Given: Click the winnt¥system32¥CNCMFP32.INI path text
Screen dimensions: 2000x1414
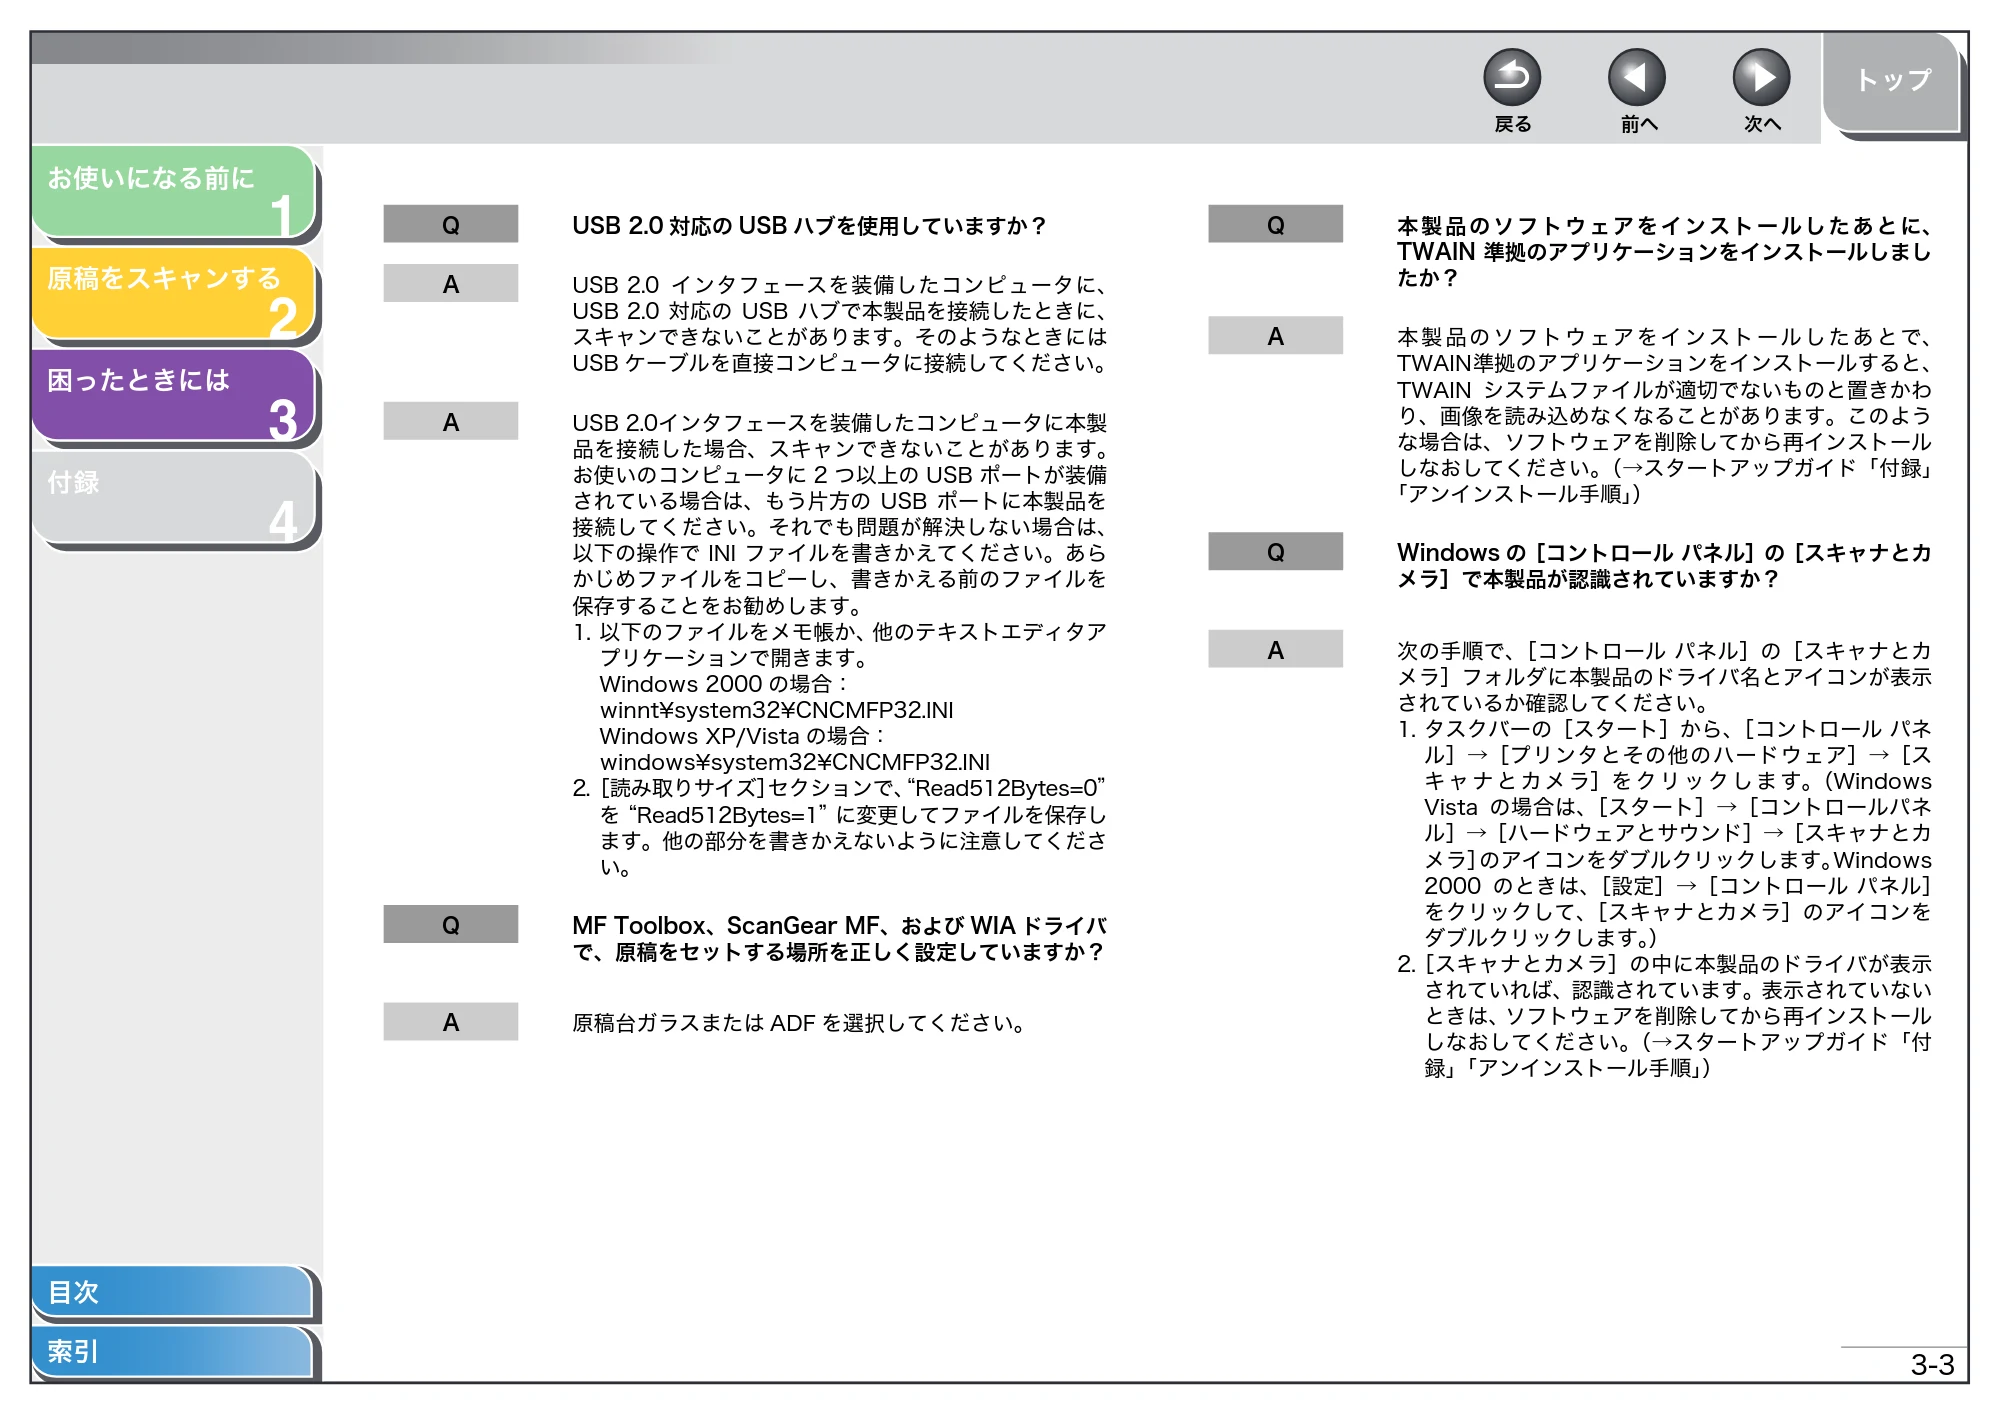Looking at the screenshot, I should pyautogui.click(x=776, y=710).
